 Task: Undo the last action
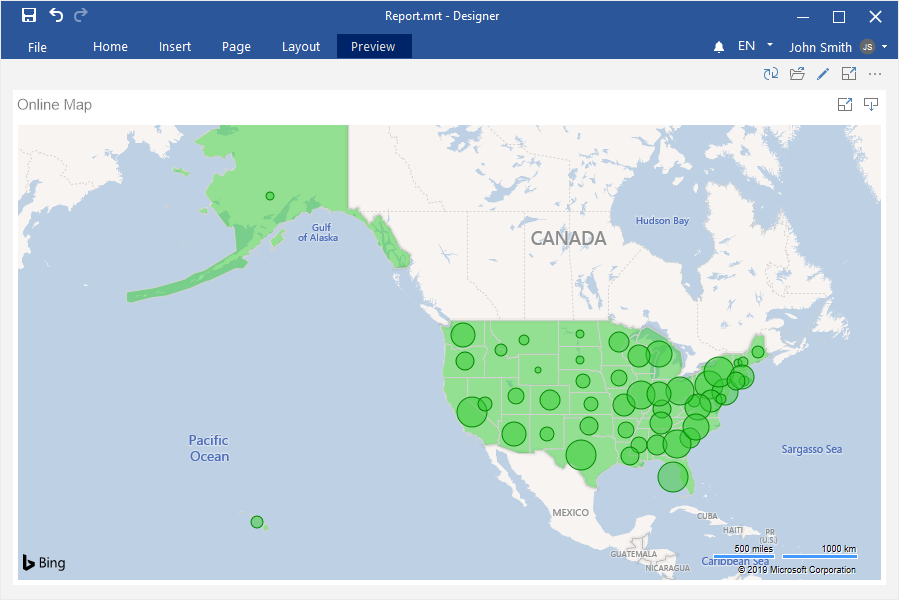56,15
